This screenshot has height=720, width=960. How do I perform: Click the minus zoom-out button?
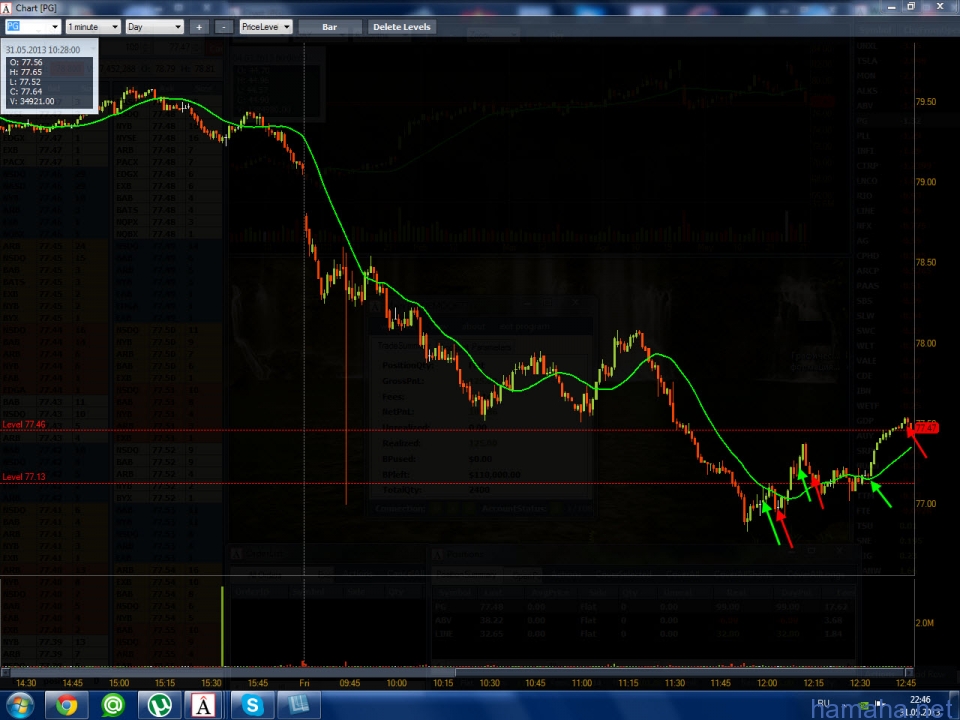pyautogui.click(x=224, y=27)
